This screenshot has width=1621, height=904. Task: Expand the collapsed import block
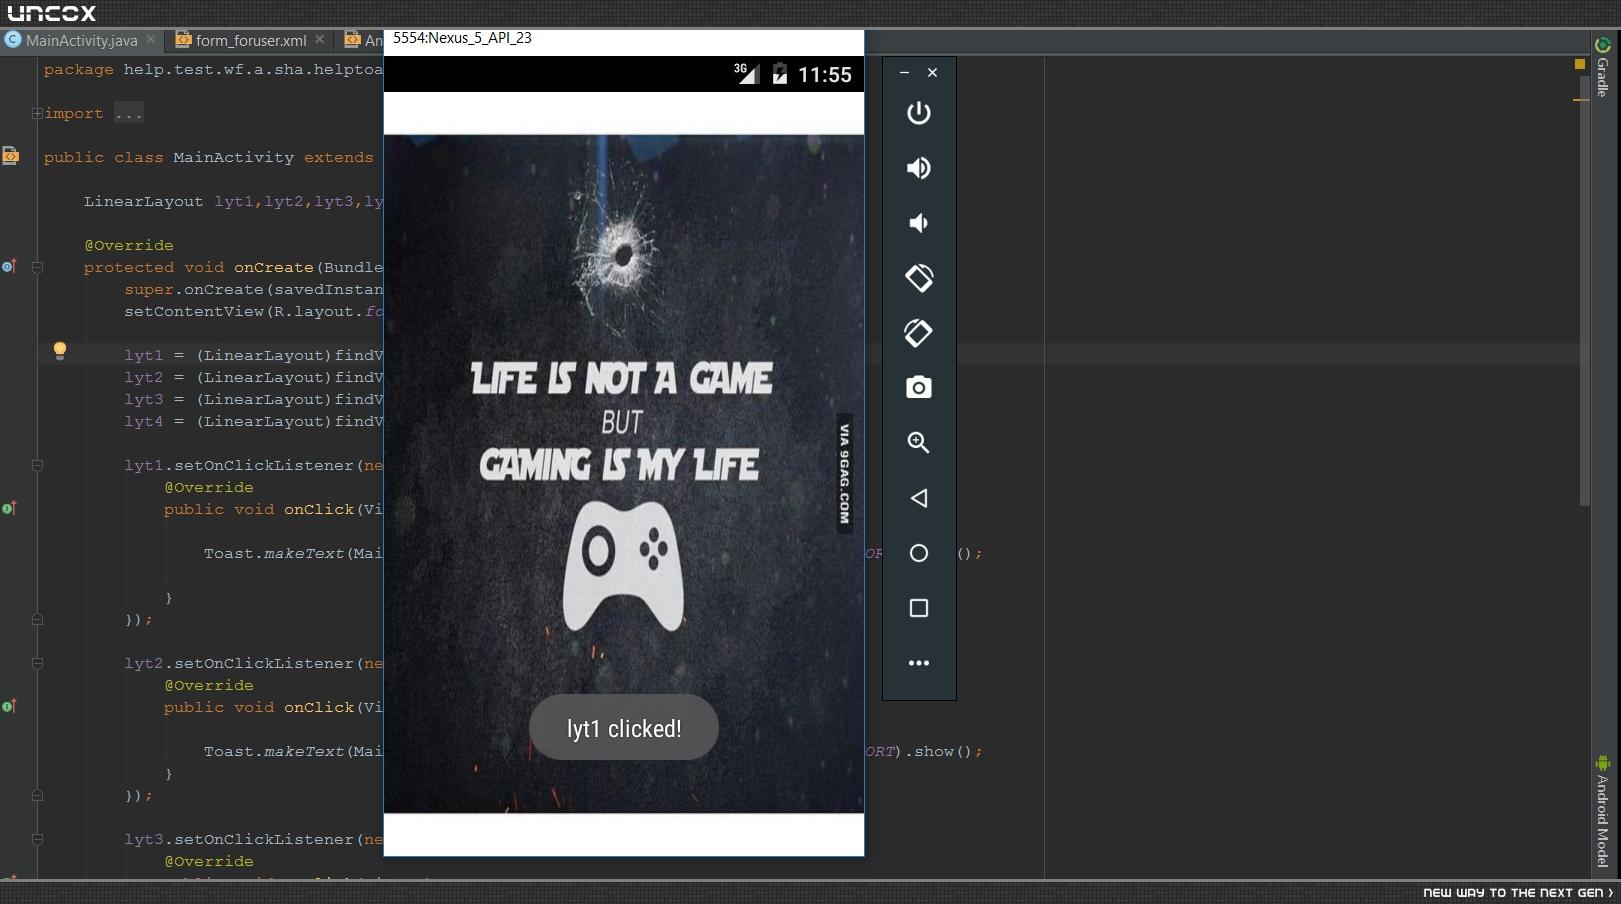point(37,113)
